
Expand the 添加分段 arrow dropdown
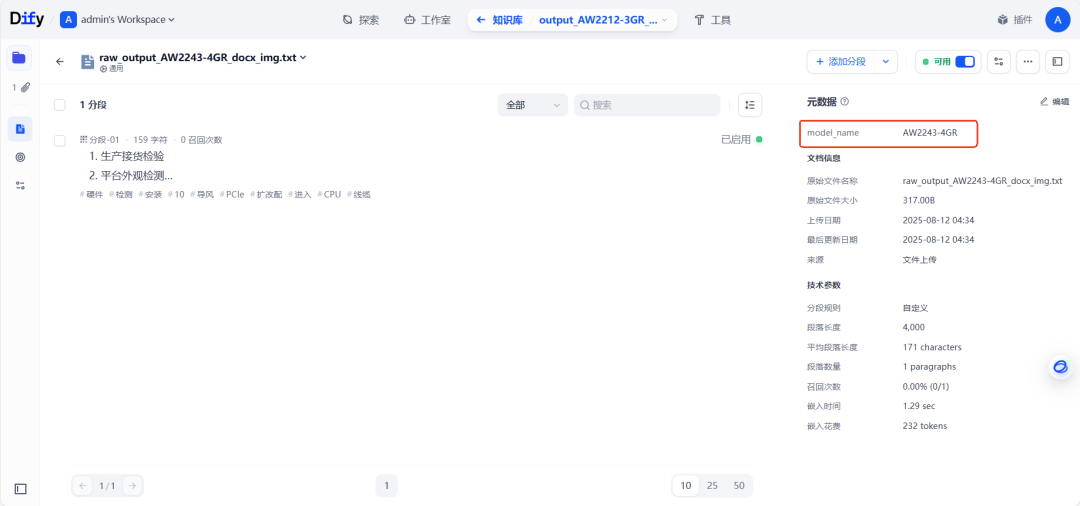[886, 61]
